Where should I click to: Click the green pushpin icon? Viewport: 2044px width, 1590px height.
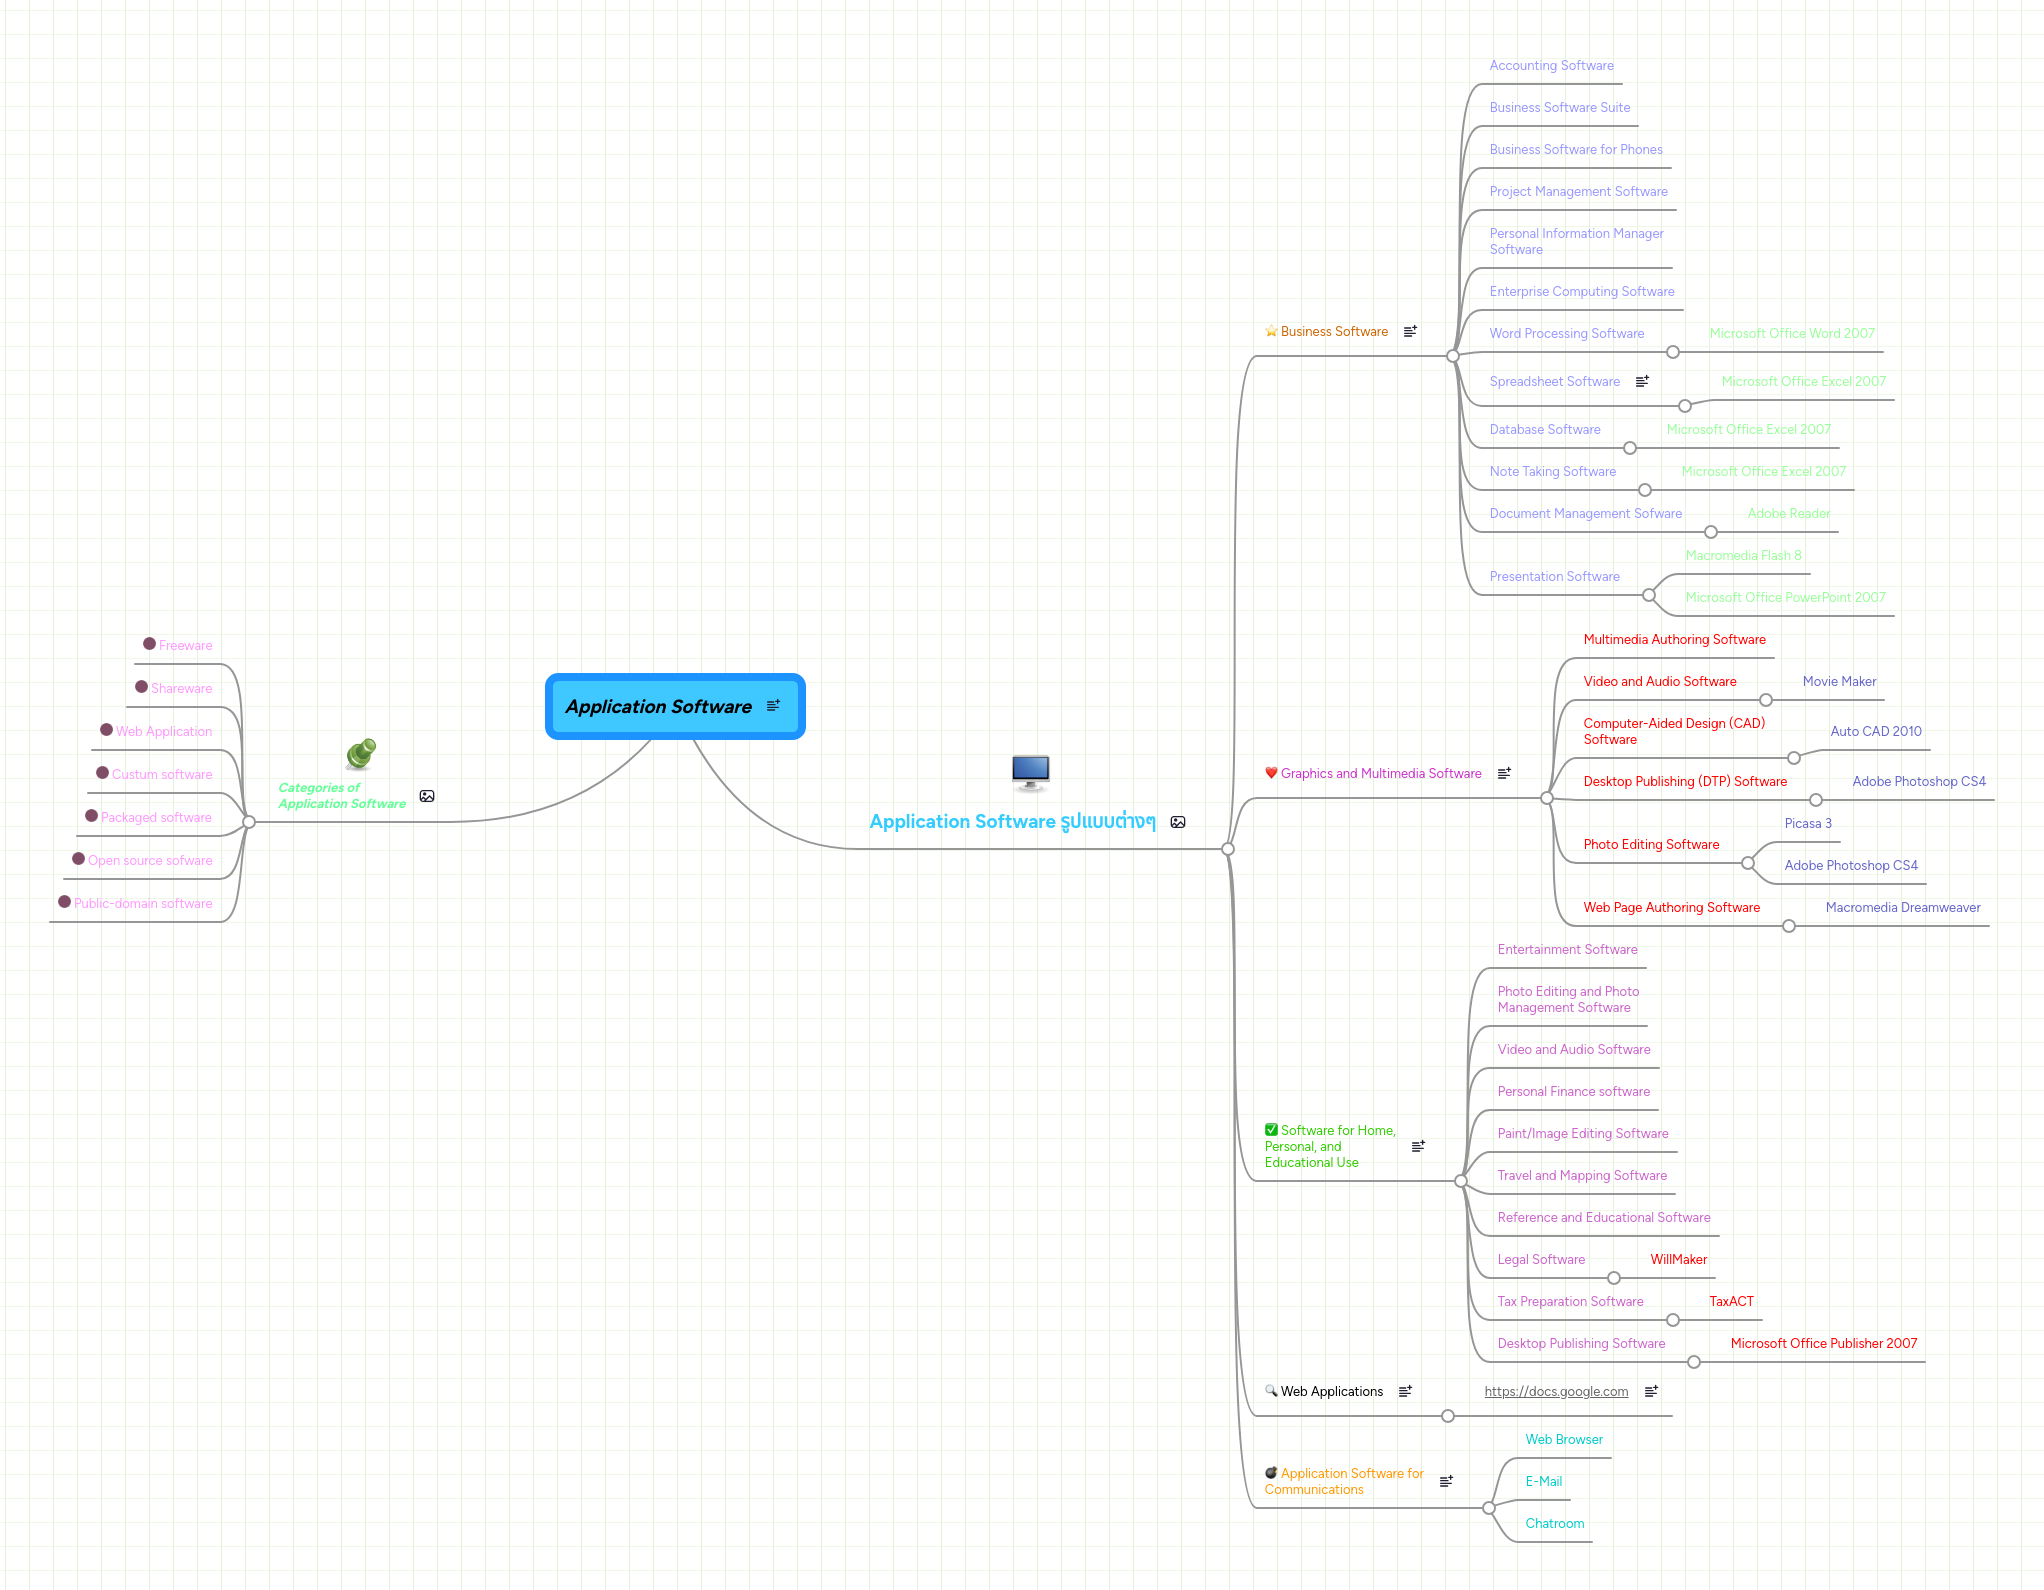(360, 754)
